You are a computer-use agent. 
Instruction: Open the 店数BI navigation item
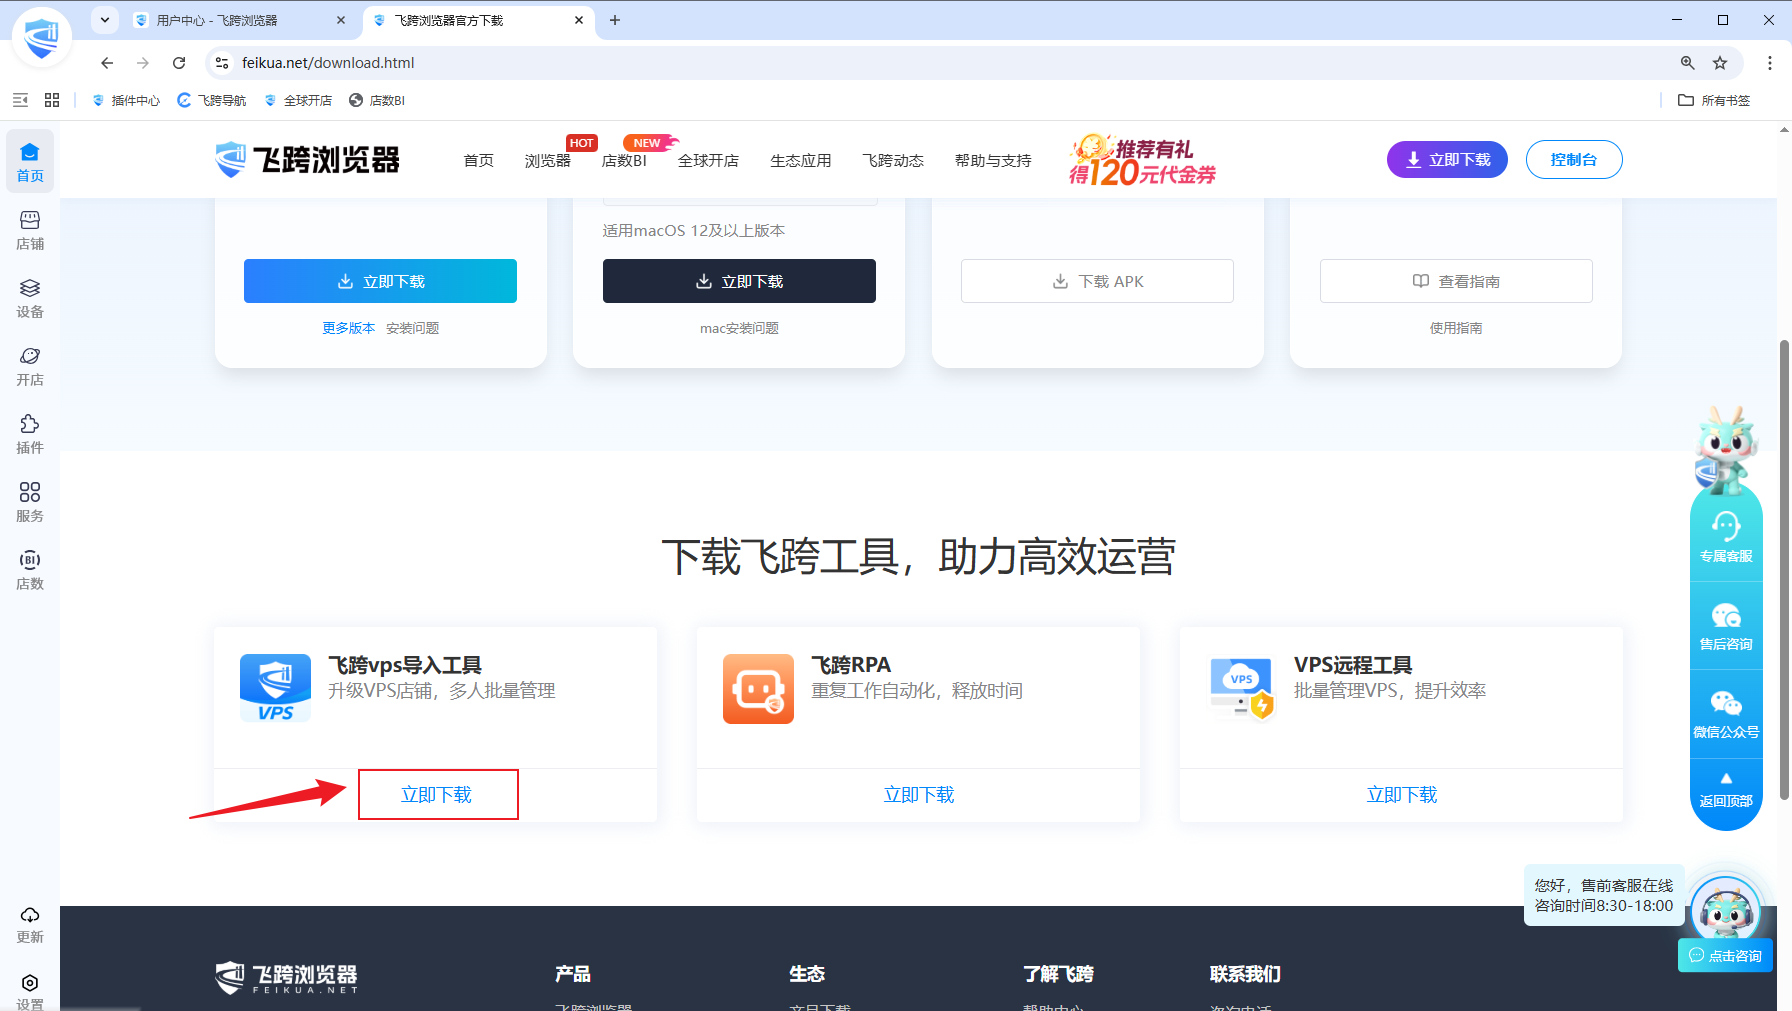click(624, 160)
